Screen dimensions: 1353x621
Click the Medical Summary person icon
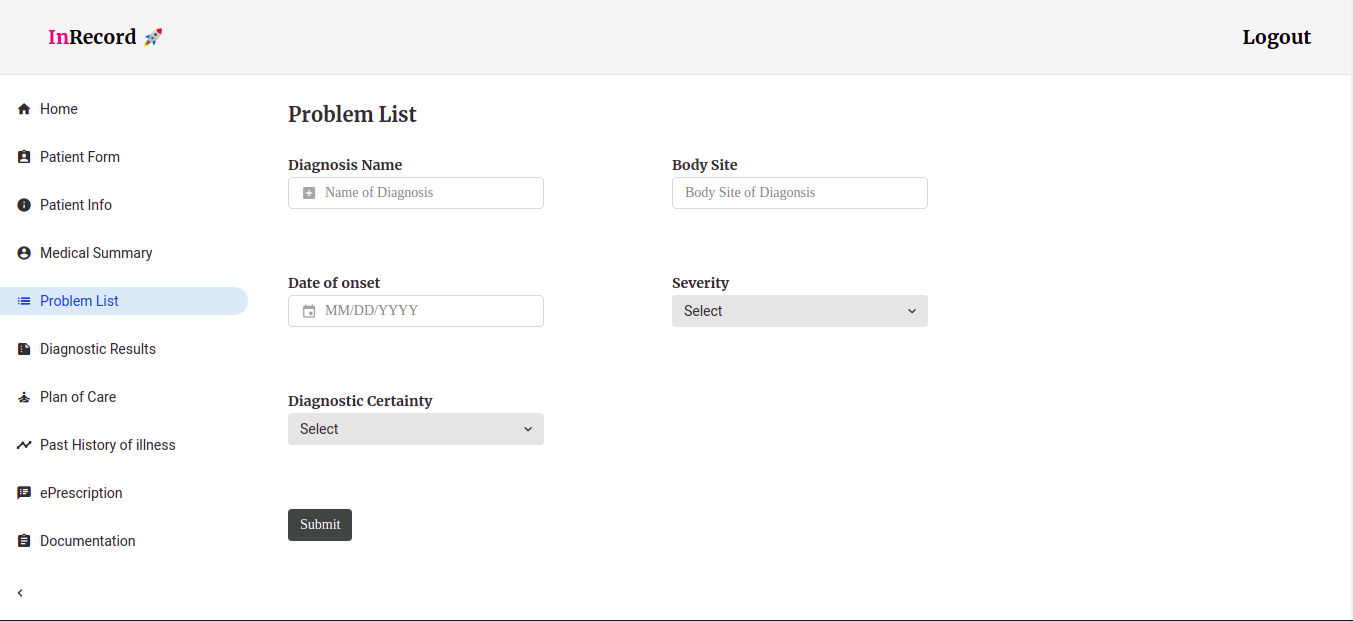[24, 253]
